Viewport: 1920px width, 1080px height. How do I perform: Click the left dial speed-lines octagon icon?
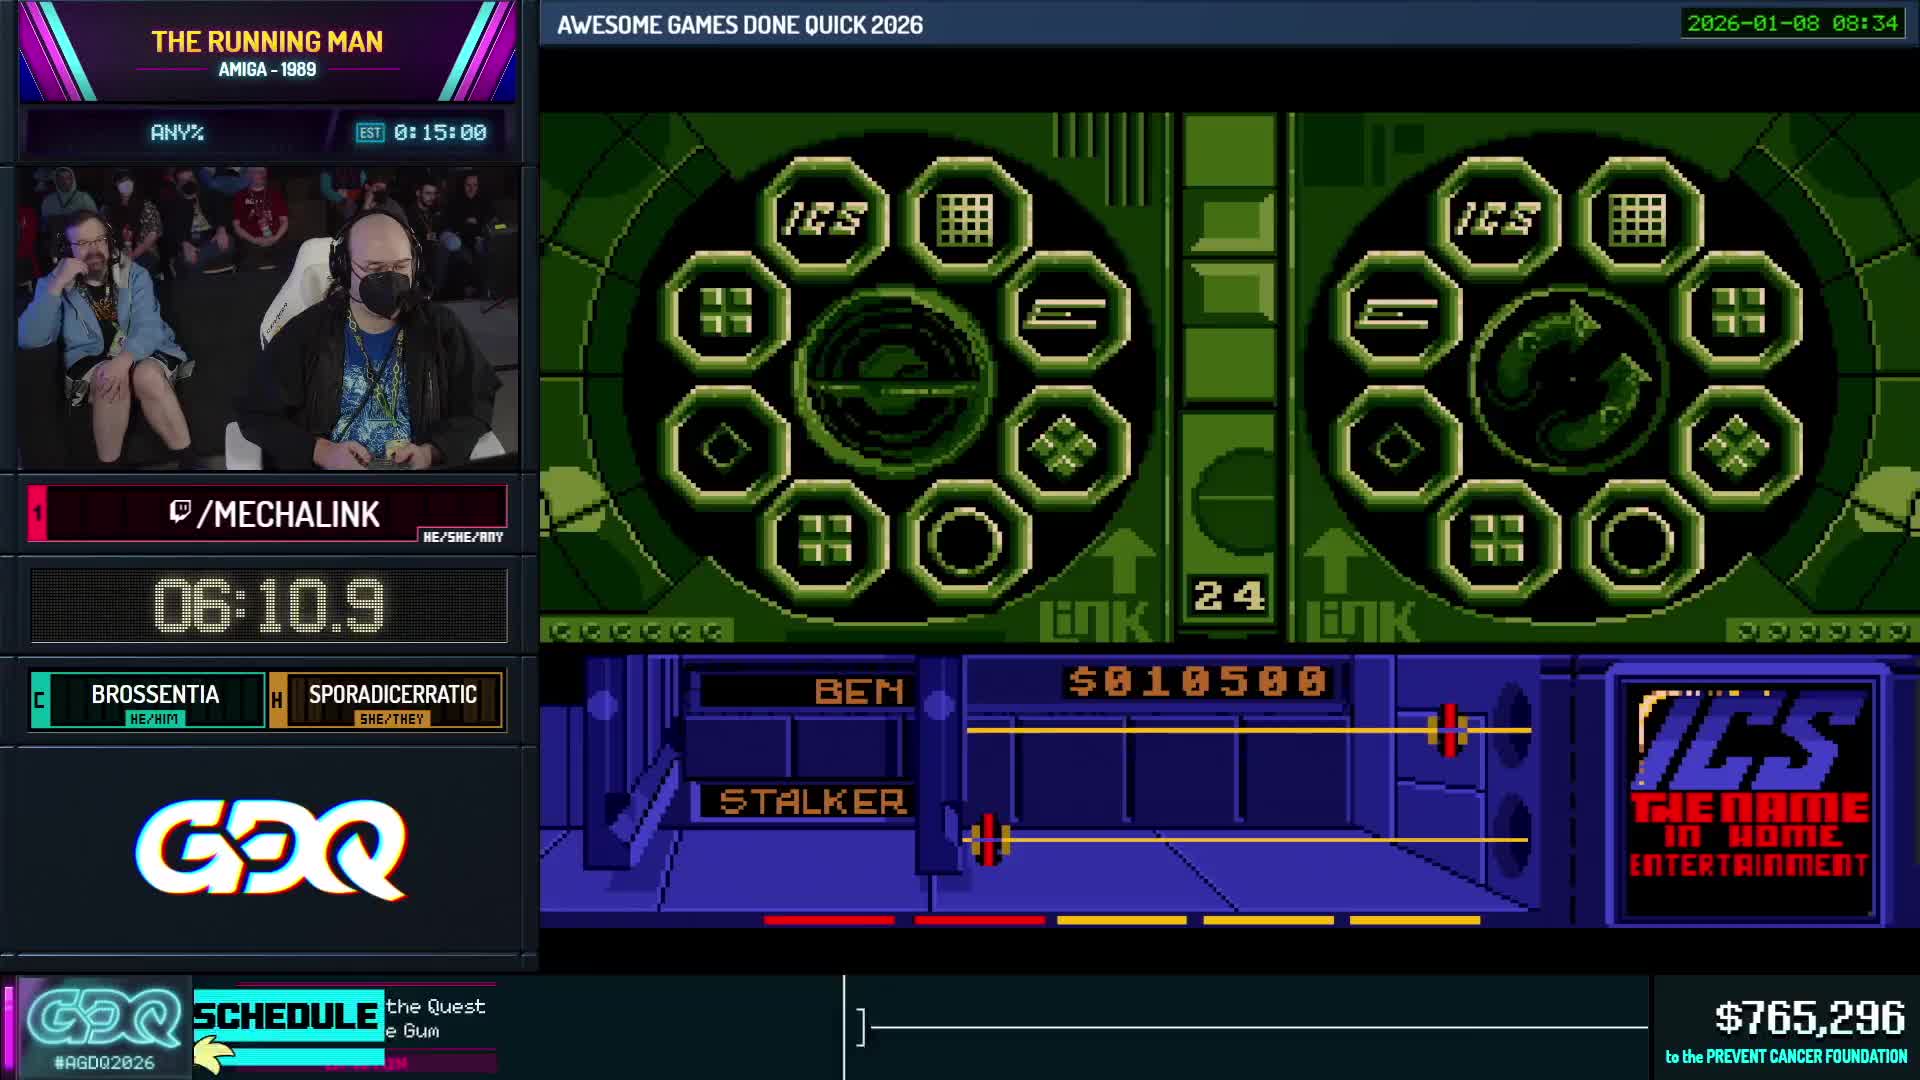click(1066, 314)
